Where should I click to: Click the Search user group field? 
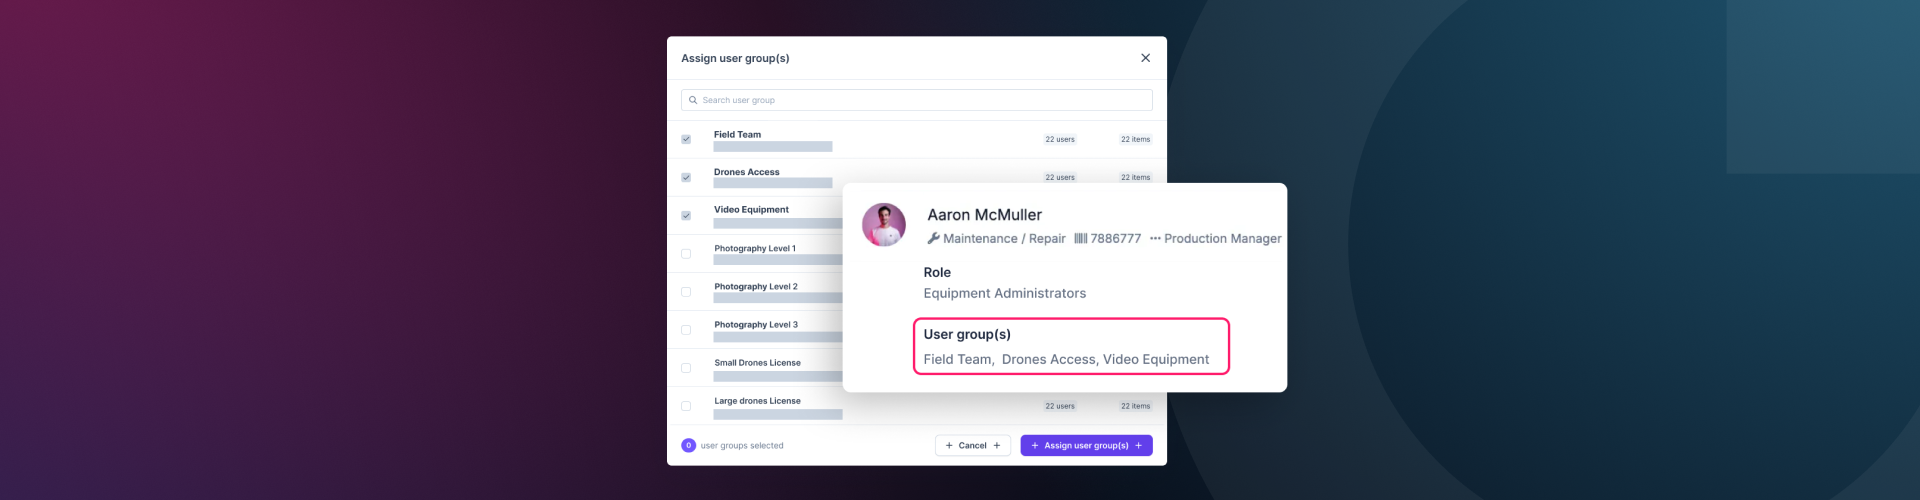tap(916, 100)
